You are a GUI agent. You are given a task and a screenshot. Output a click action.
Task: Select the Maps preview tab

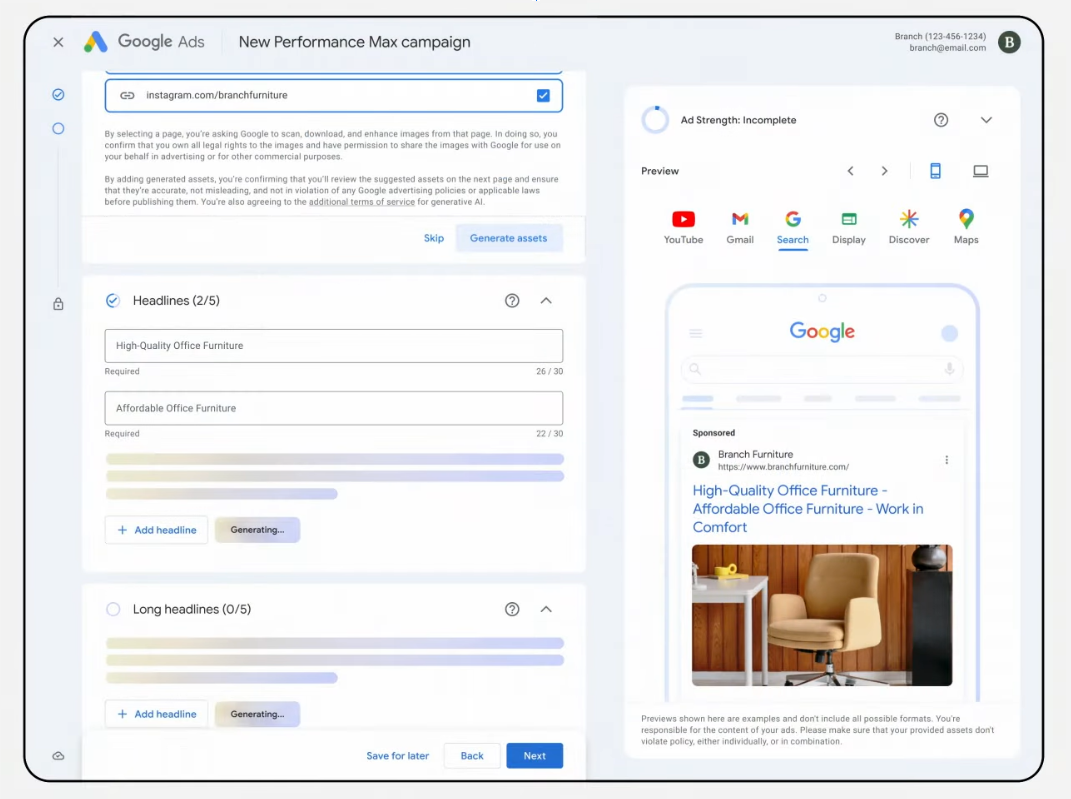coord(966,227)
